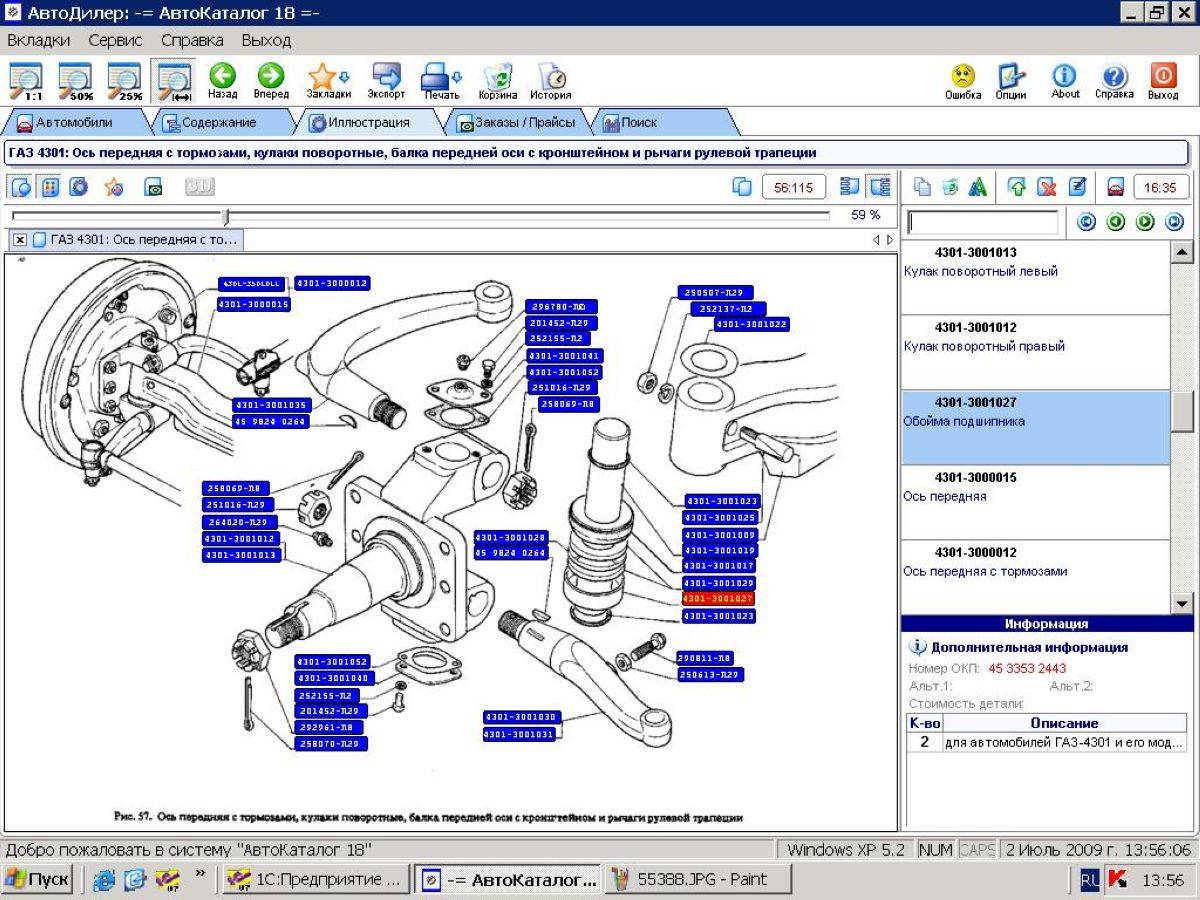Click part label 4301-3001030 on the diagram
Image resolution: width=1200 pixels, height=900 pixels.
tap(520, 718)
